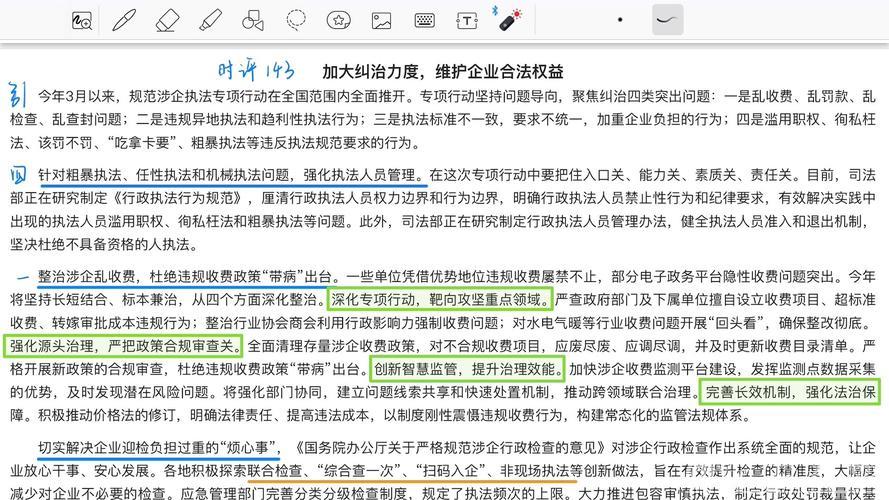
Task: Click the phrase “扫码入企”
Action: tap(450, 471)
